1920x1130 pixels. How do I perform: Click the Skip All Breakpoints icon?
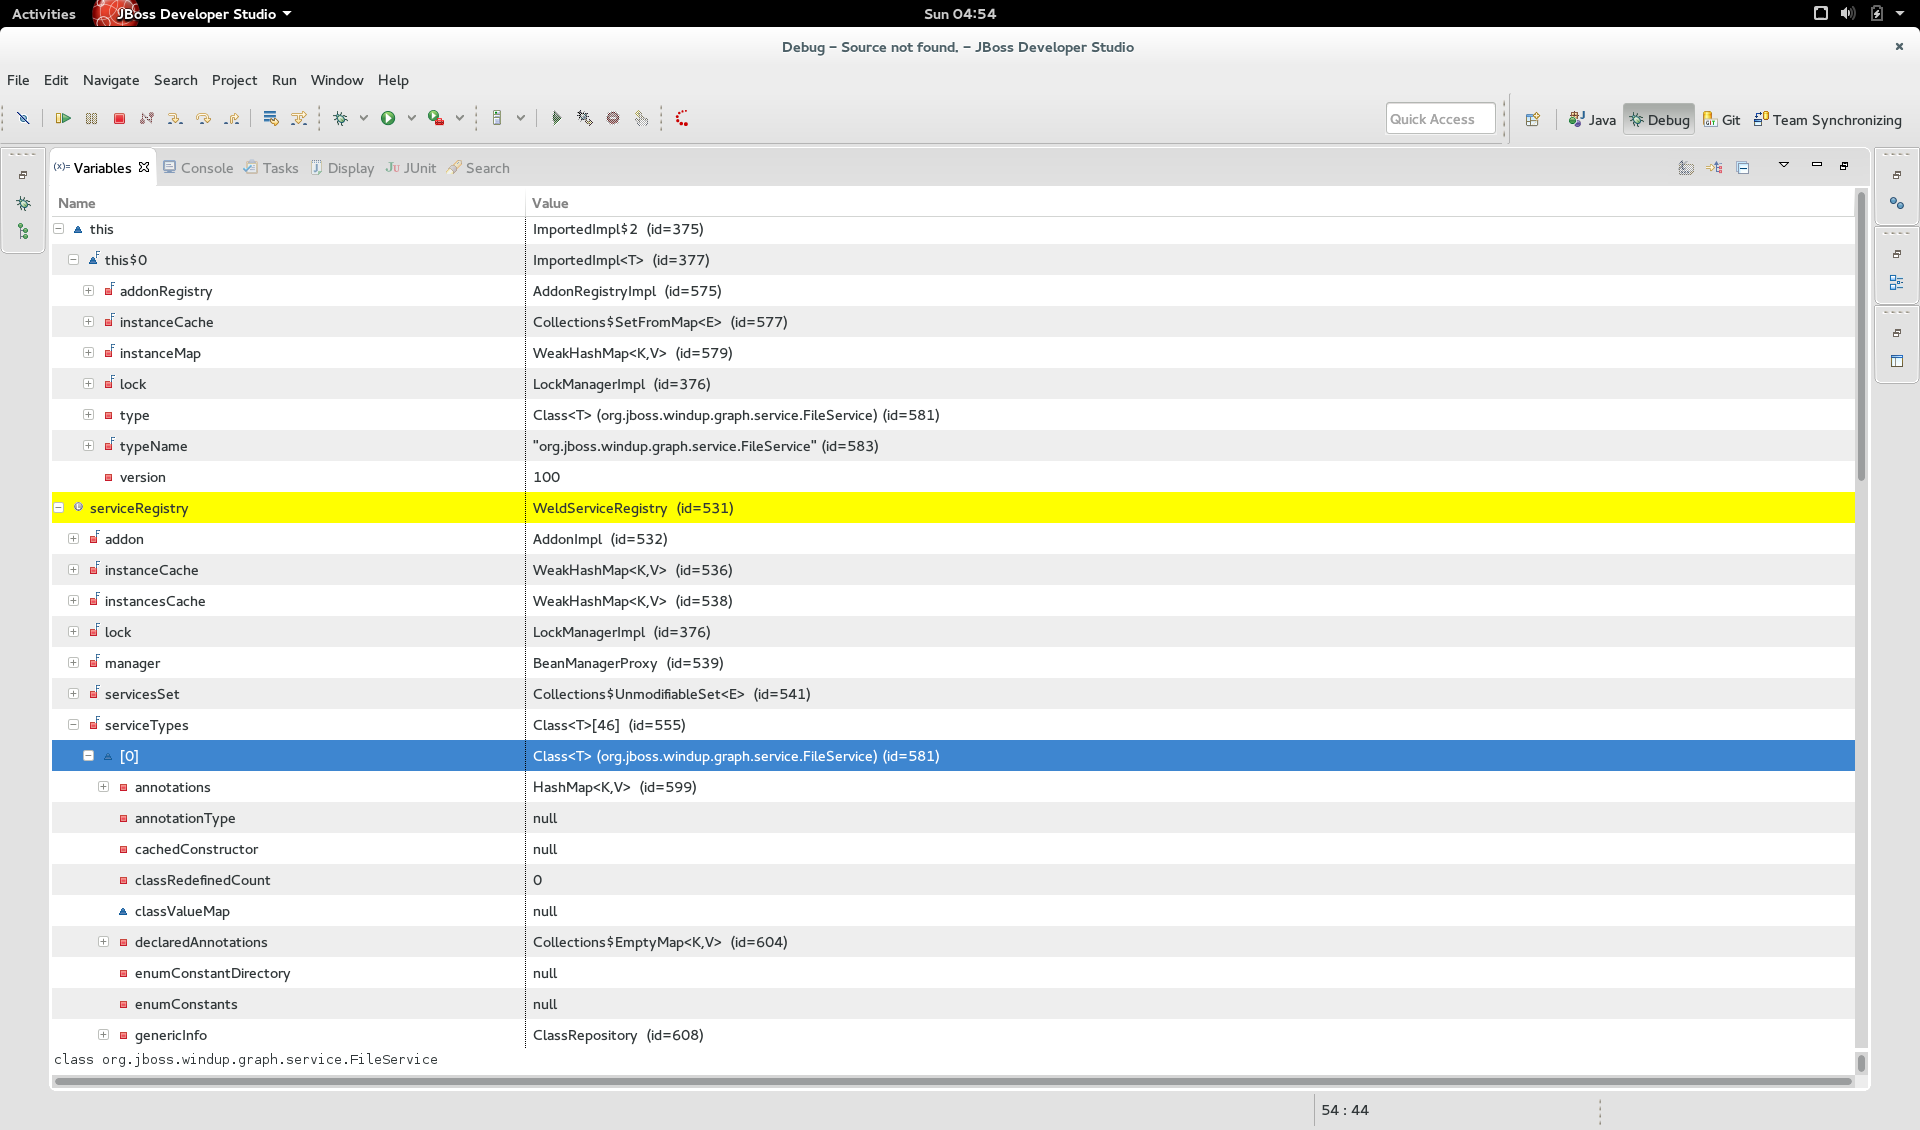pyautogui.click(x=23, y=118)
